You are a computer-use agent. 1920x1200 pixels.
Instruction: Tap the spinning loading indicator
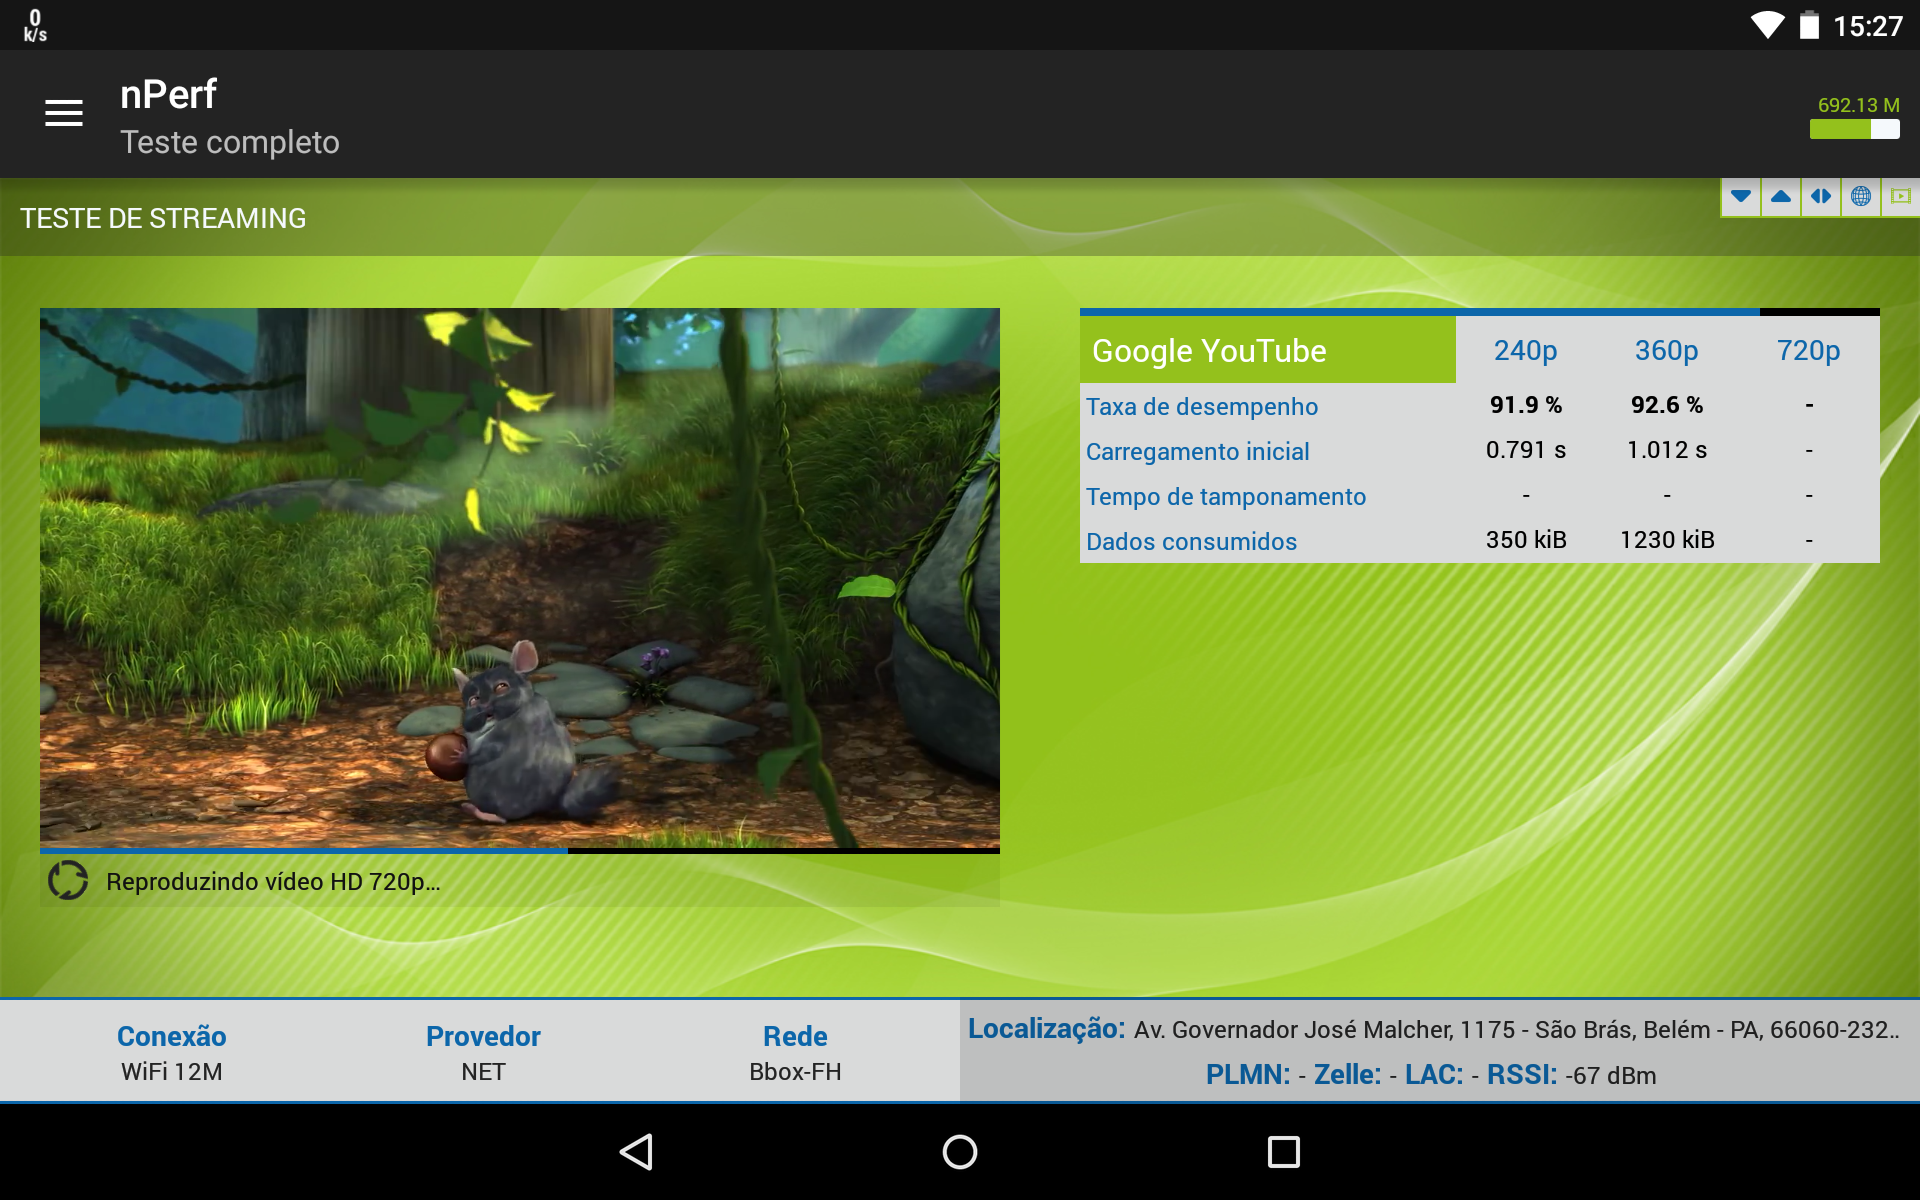68,881
